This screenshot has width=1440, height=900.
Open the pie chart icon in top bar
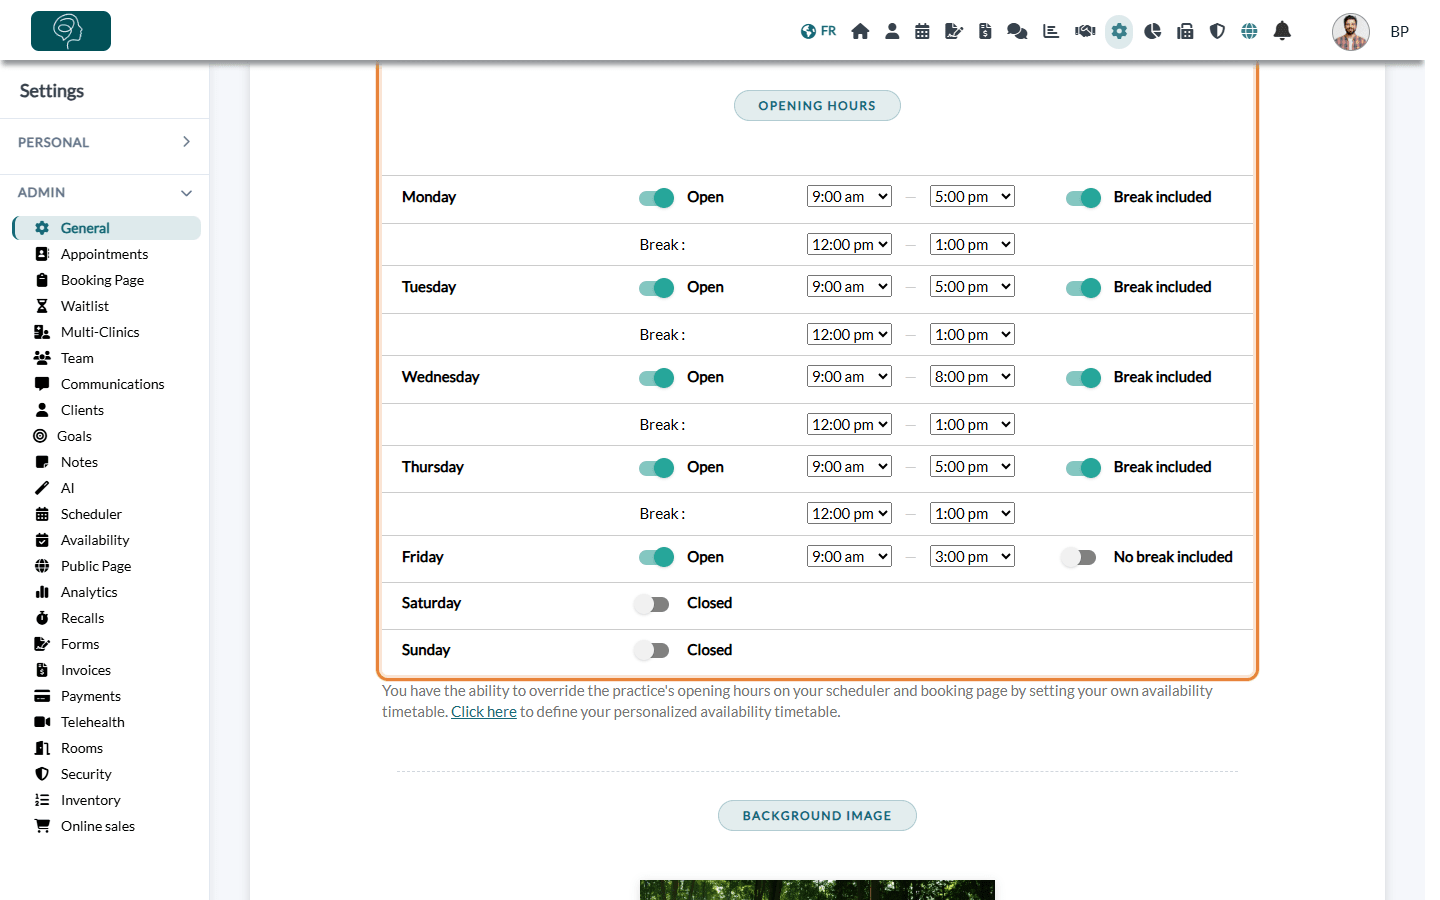[x=1153, y=31]
